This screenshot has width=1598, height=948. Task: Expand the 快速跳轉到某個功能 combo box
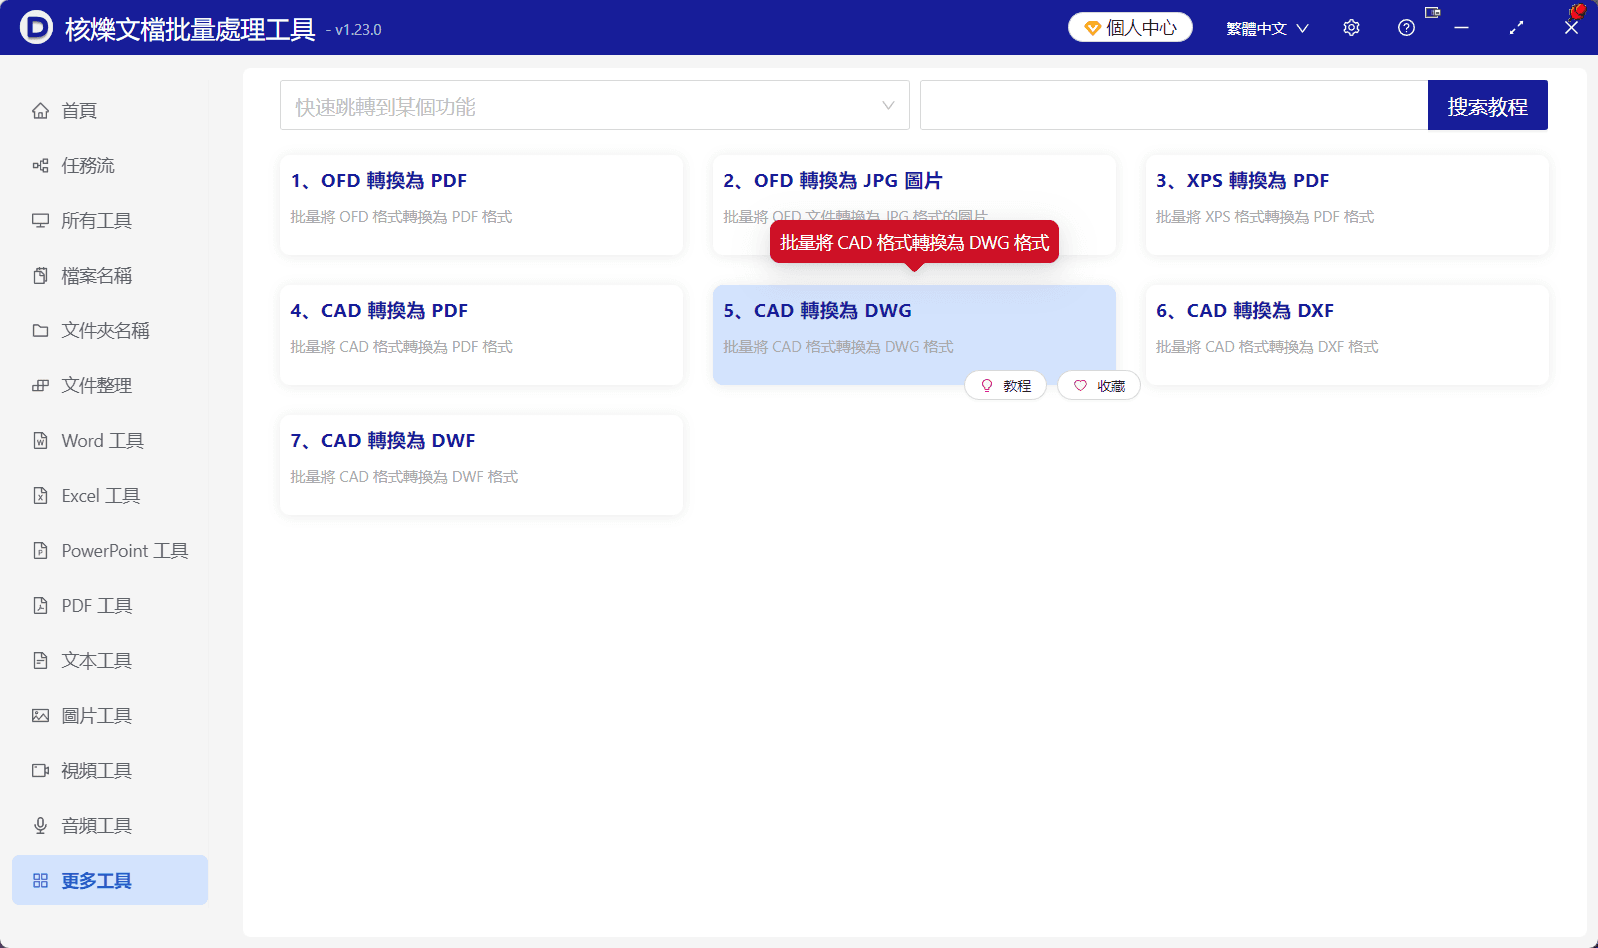point(594,105)
